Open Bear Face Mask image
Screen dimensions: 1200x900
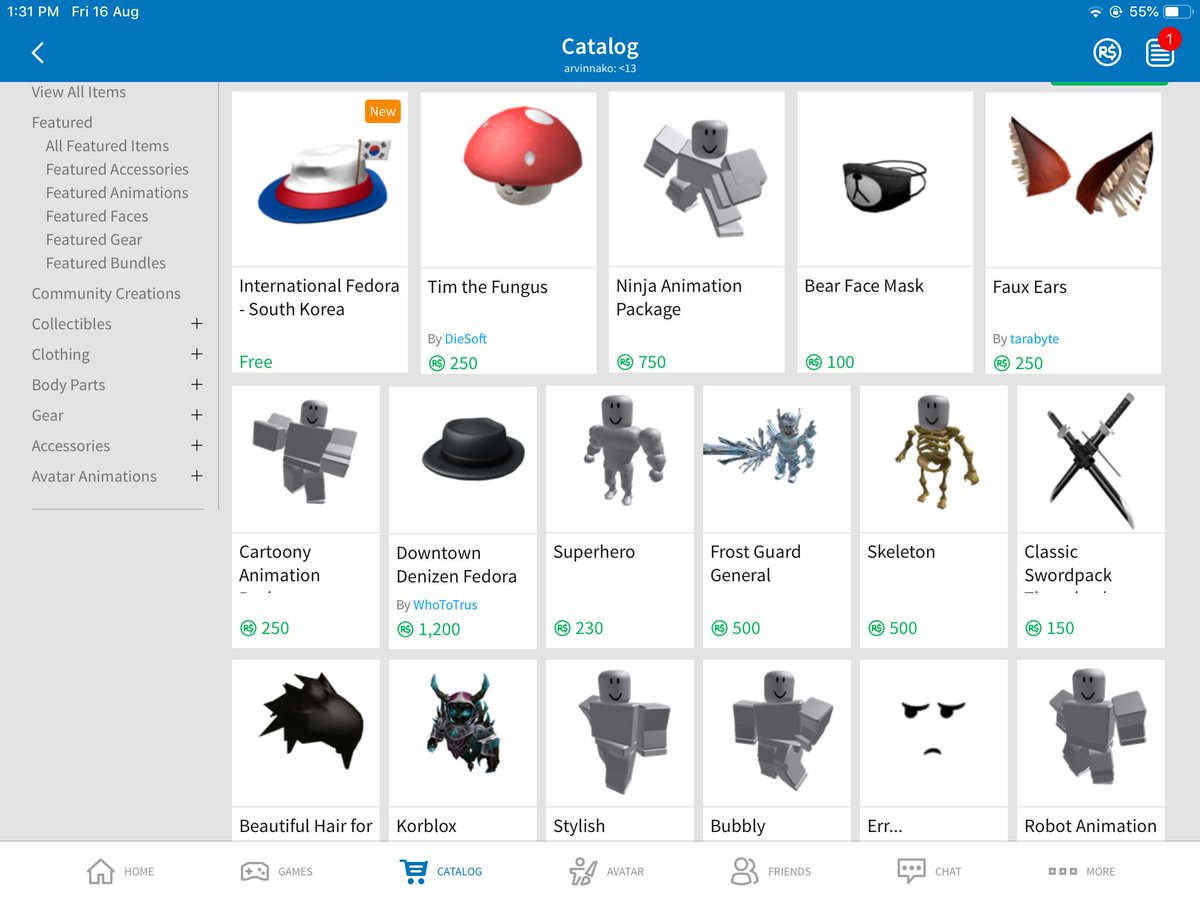(885, 180)
